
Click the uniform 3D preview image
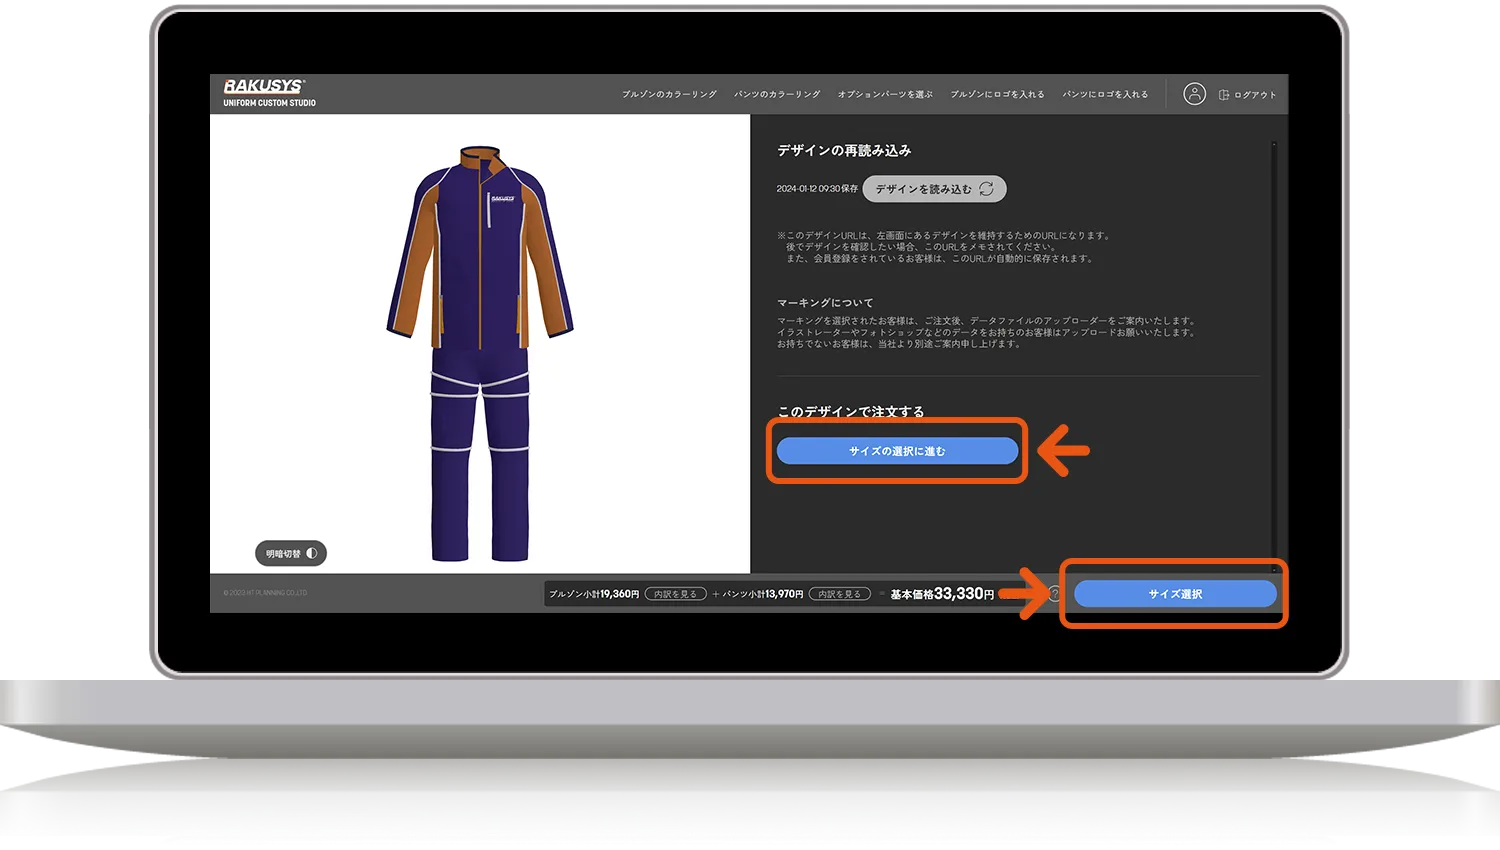480,350
